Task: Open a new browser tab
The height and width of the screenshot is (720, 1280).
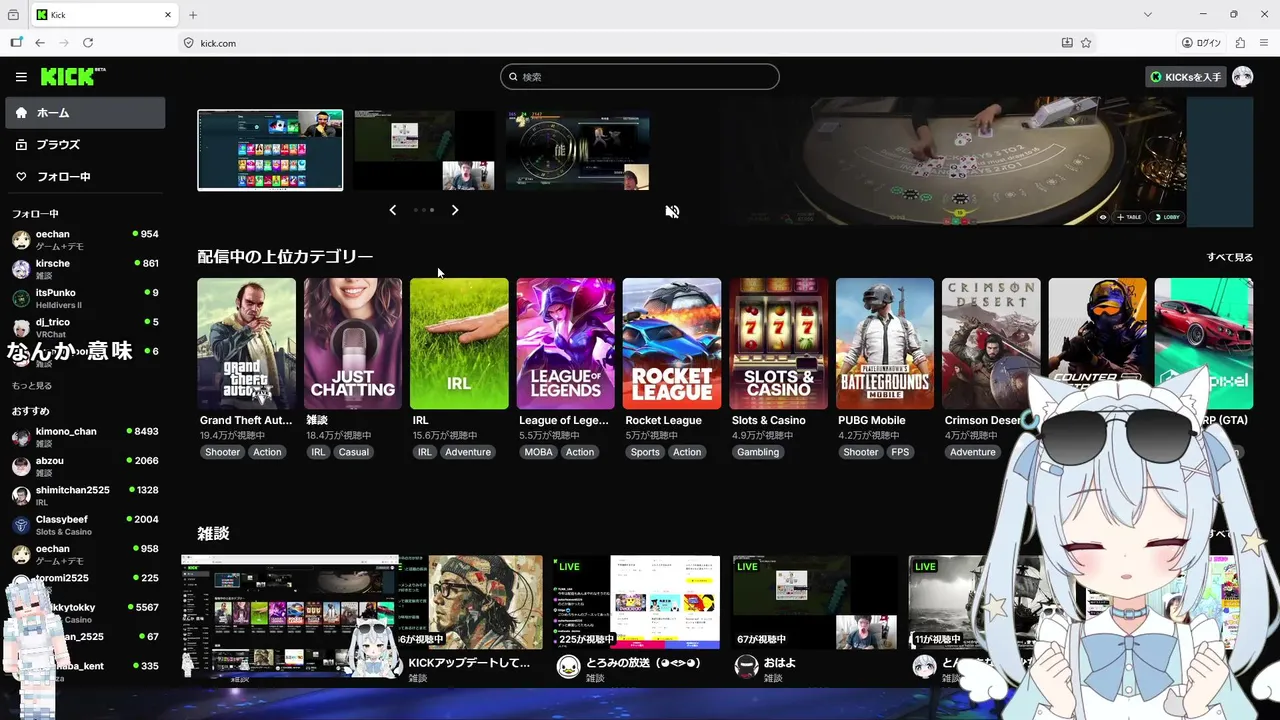Action: pyautogui.click(x=193, y=15)
